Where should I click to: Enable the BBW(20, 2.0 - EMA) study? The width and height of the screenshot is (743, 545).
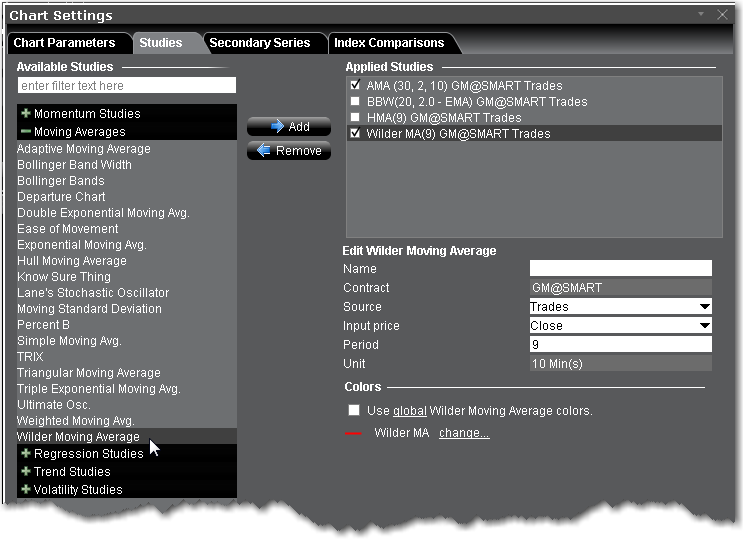tap(355, 102)
